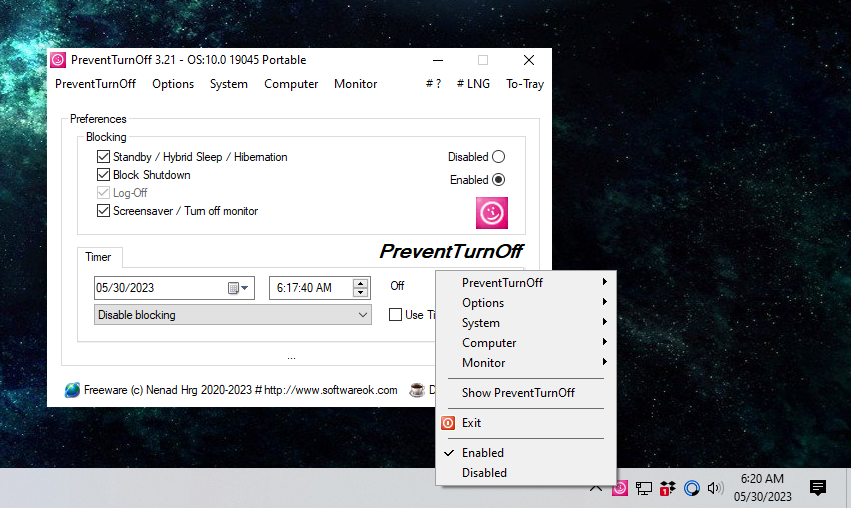Click Dropbox icon in system tray

[x=668, y=488]
